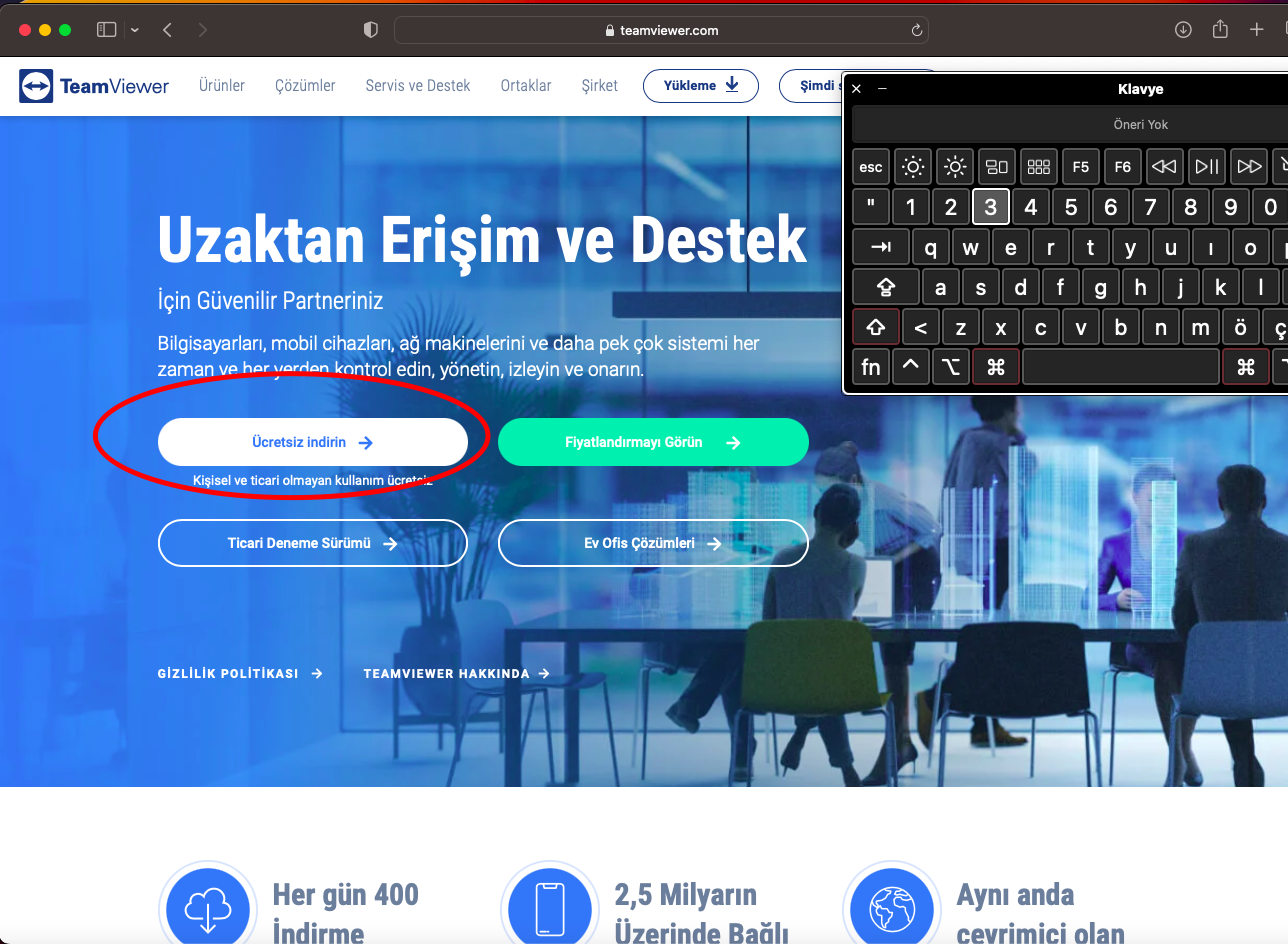
Task: Click the cloud download icon near 'Her gün 400 İndirme'
Action: (x=207, y=906)
